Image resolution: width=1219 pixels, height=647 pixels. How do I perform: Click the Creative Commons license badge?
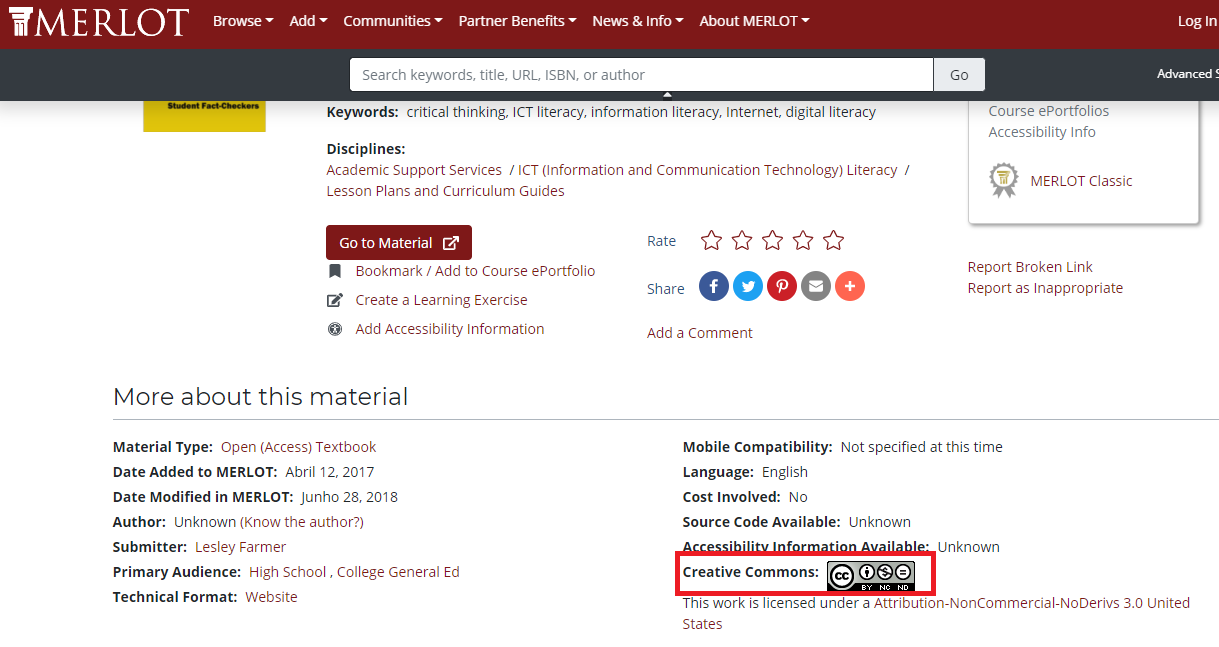point(870,576)
